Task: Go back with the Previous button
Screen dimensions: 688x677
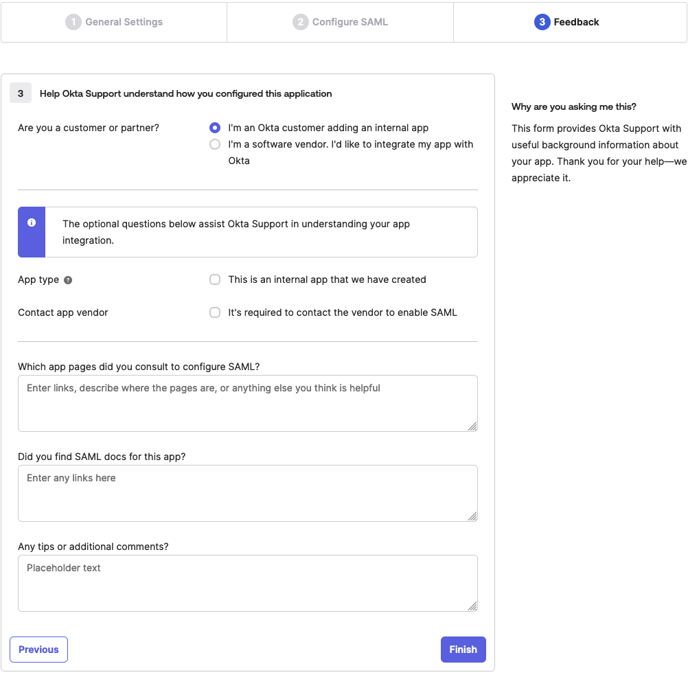Action: coord(39,650)
